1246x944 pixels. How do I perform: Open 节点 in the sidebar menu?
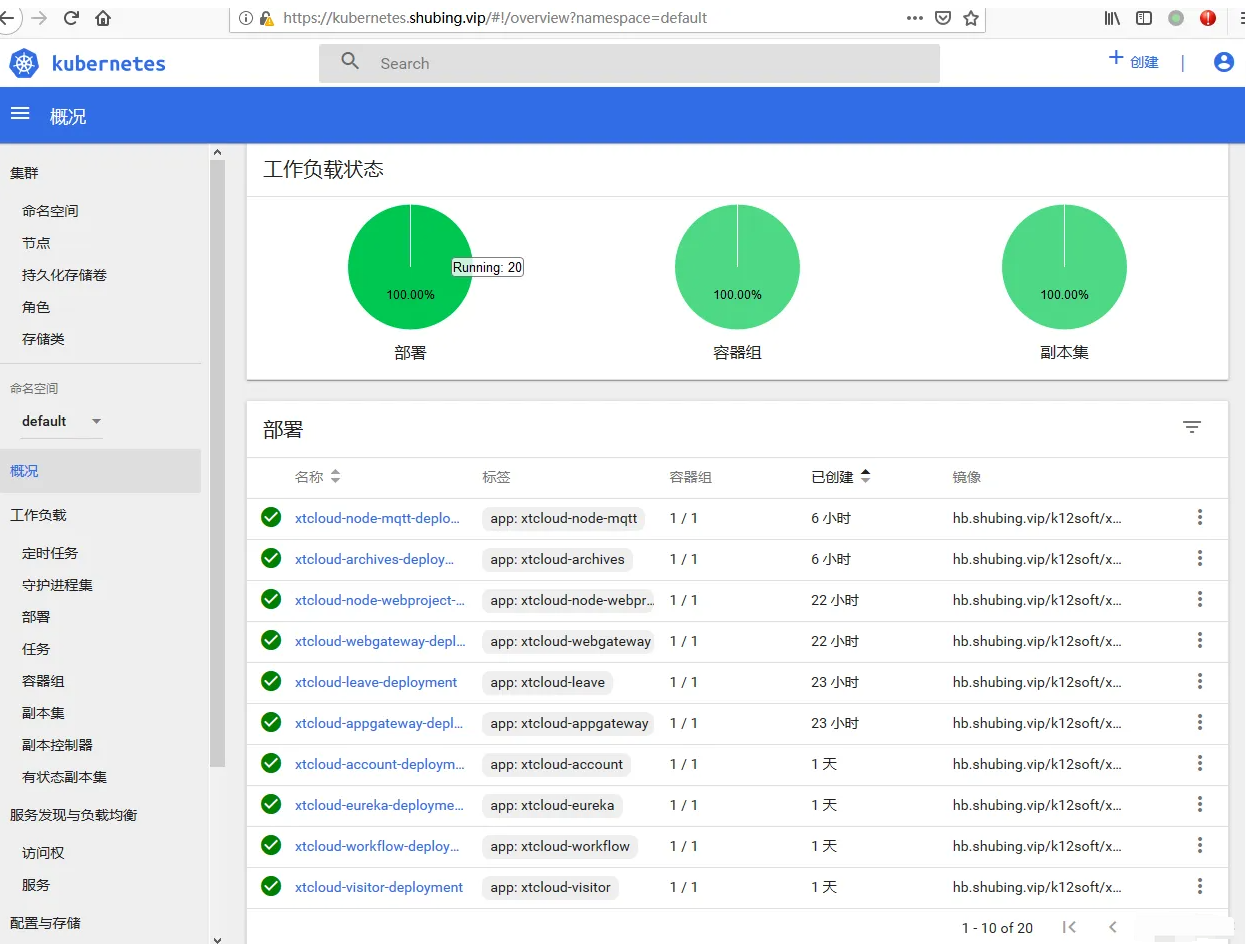pyautogui.click(x=36, y=243)
